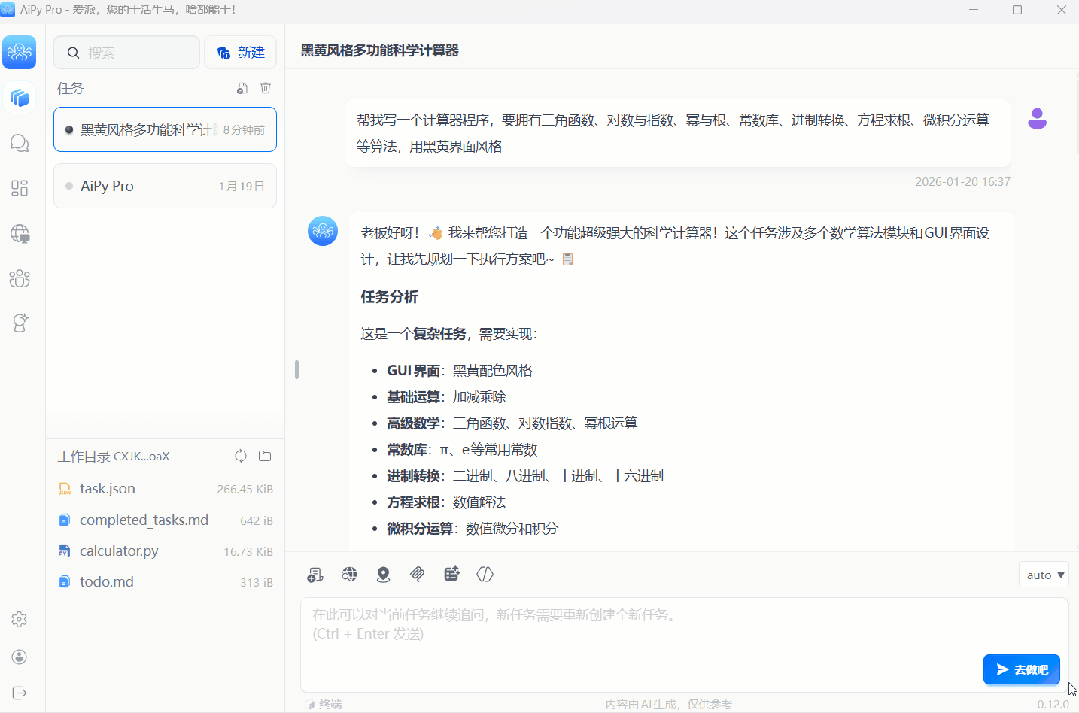
Task: Send with the 去做吧 button
Action: 1021,670
